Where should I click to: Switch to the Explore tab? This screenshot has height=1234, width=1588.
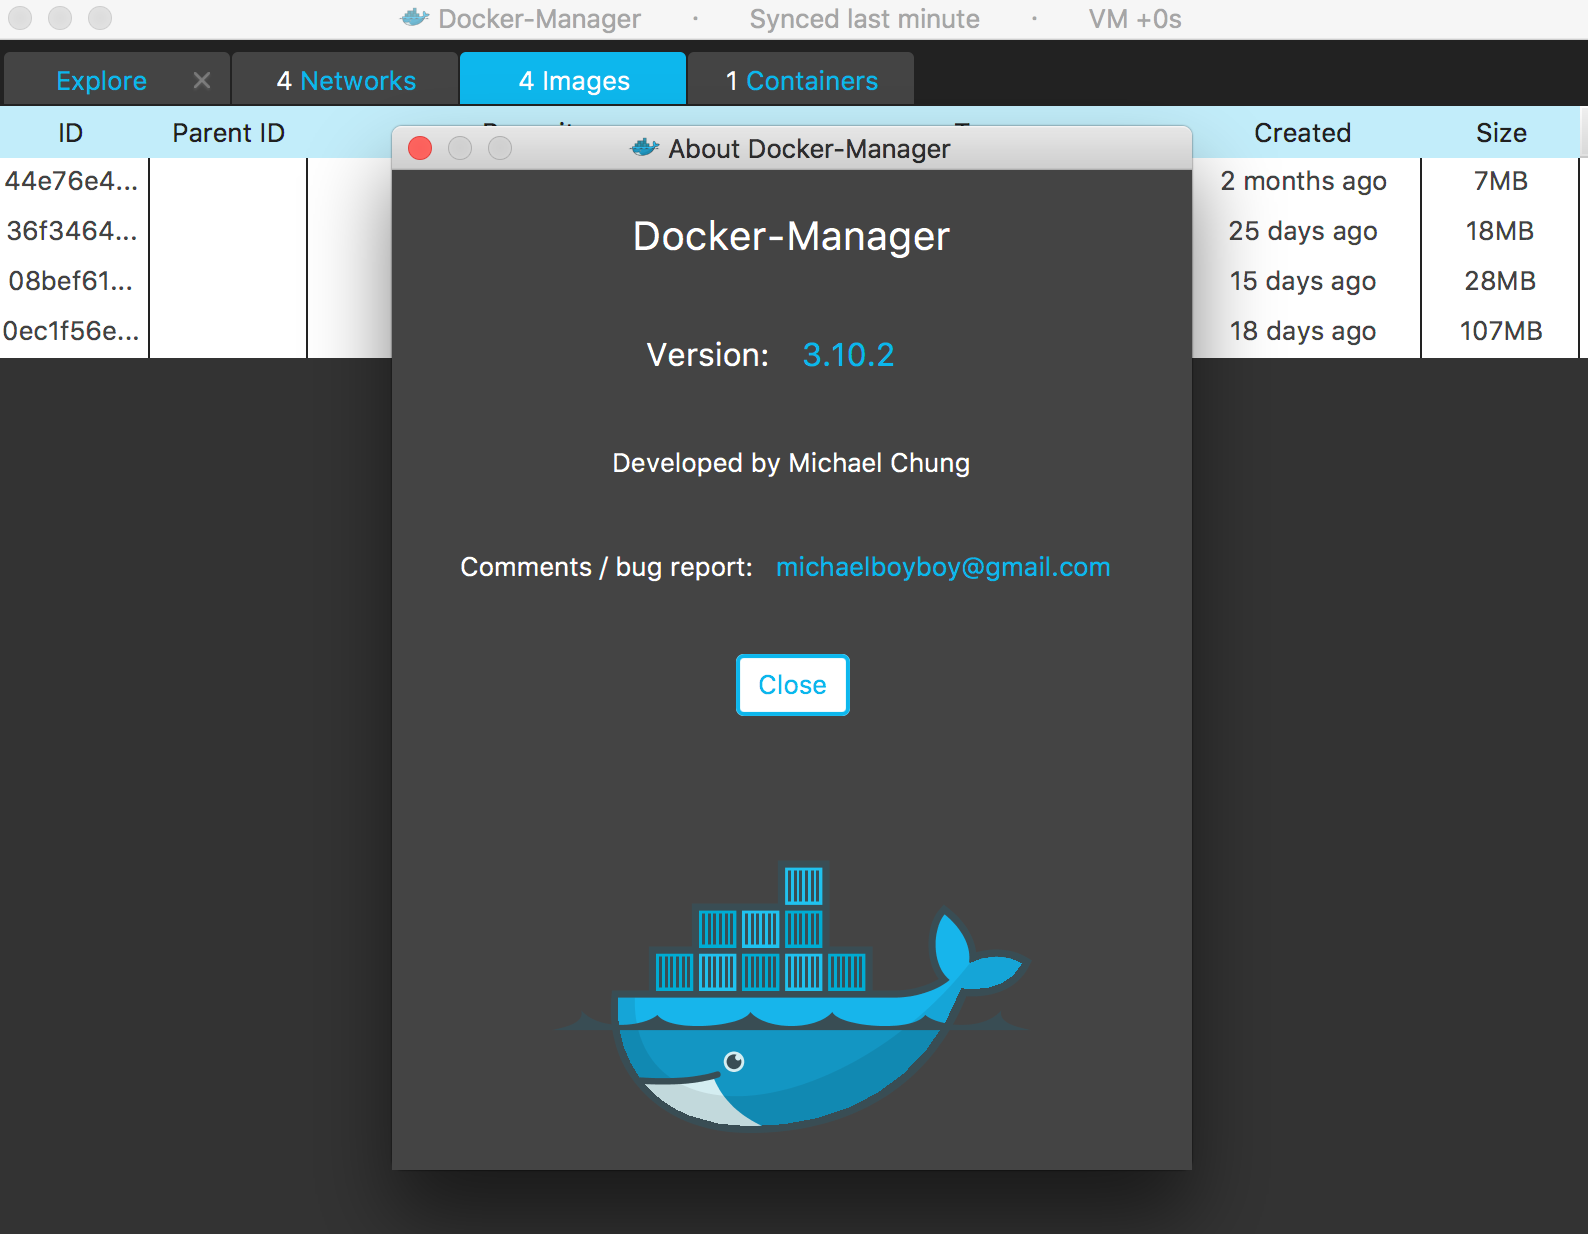(101, 81)
